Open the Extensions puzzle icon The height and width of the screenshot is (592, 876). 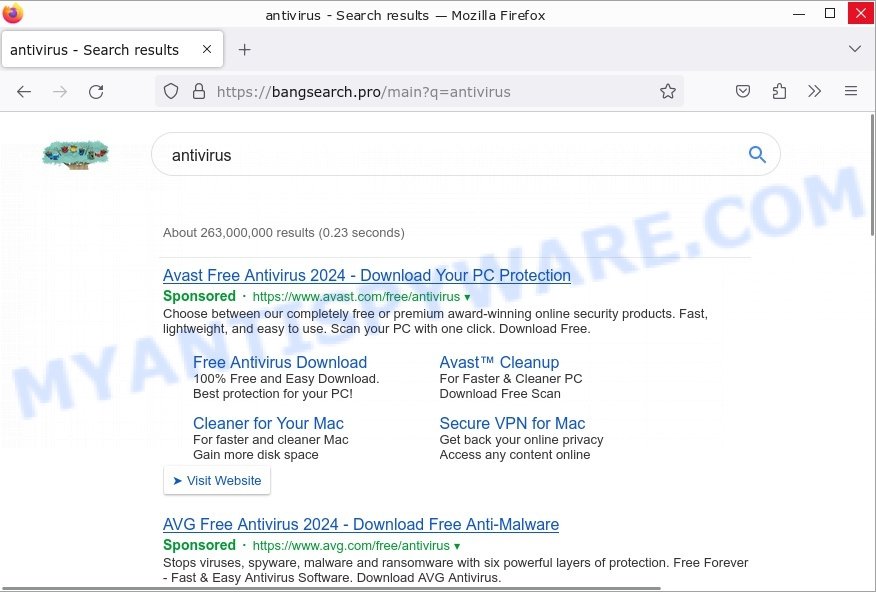pos(779,91)
